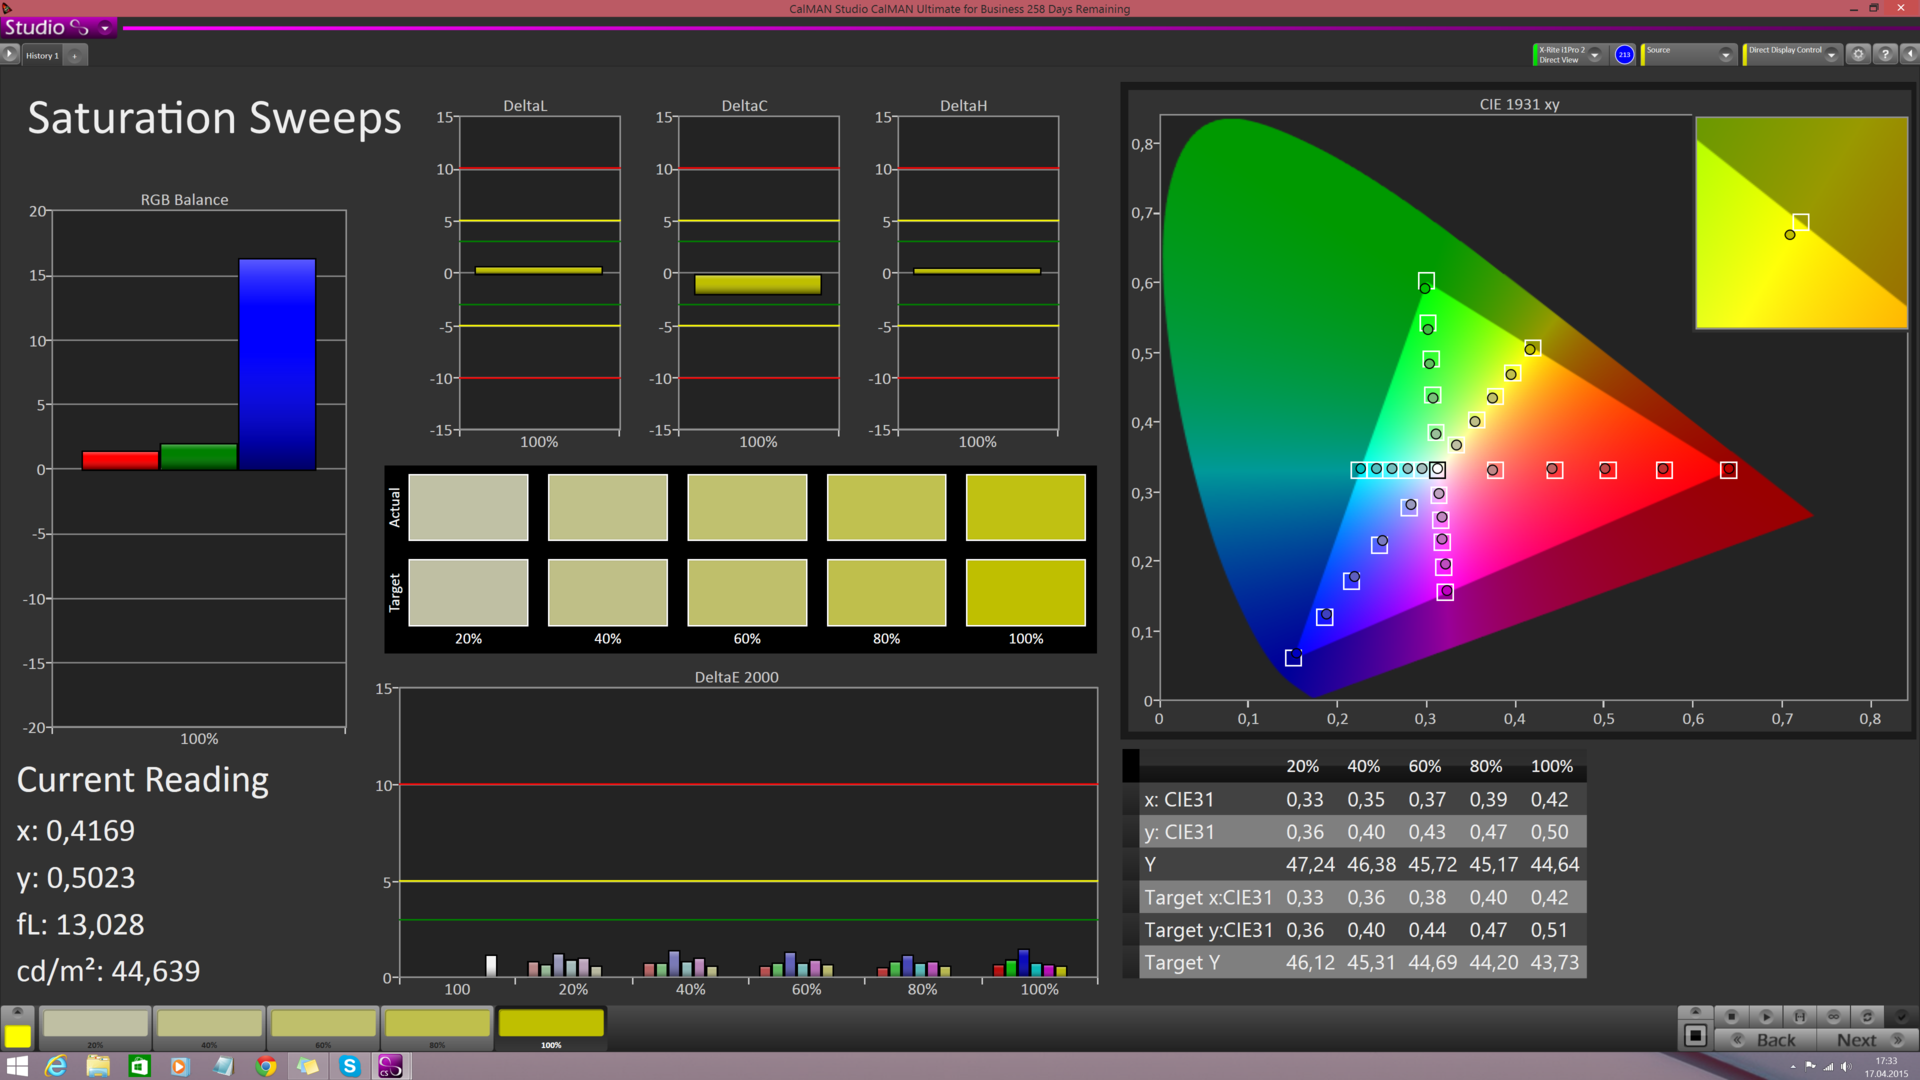
Task: Click the Back button
Action: 1766,1040
